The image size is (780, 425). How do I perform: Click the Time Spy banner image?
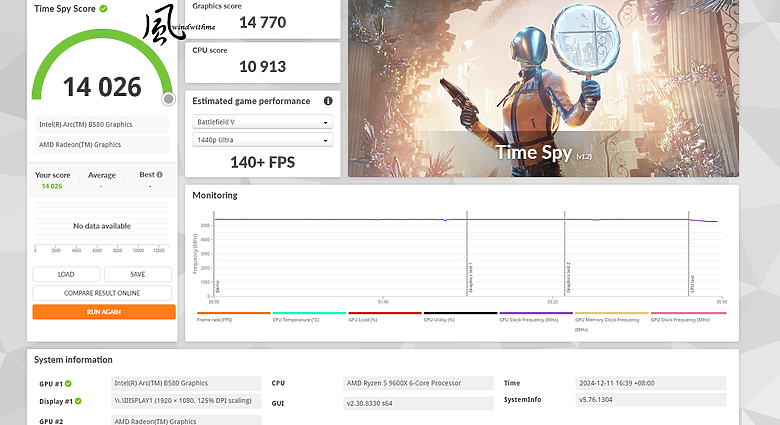tap(543, 89)
